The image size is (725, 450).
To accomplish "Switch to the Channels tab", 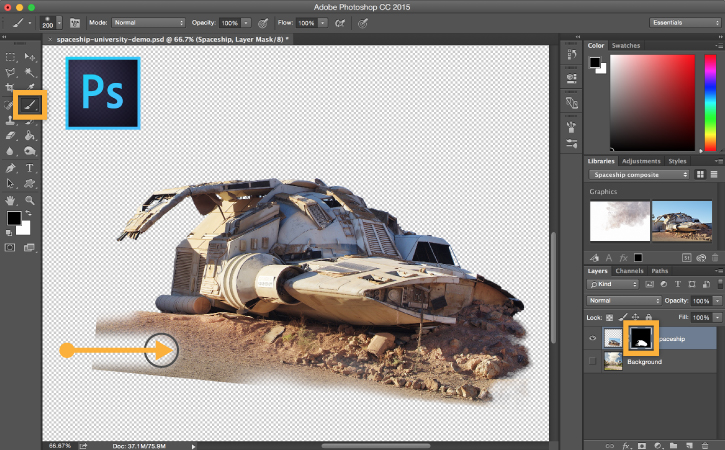I will (x=629, y=271).
